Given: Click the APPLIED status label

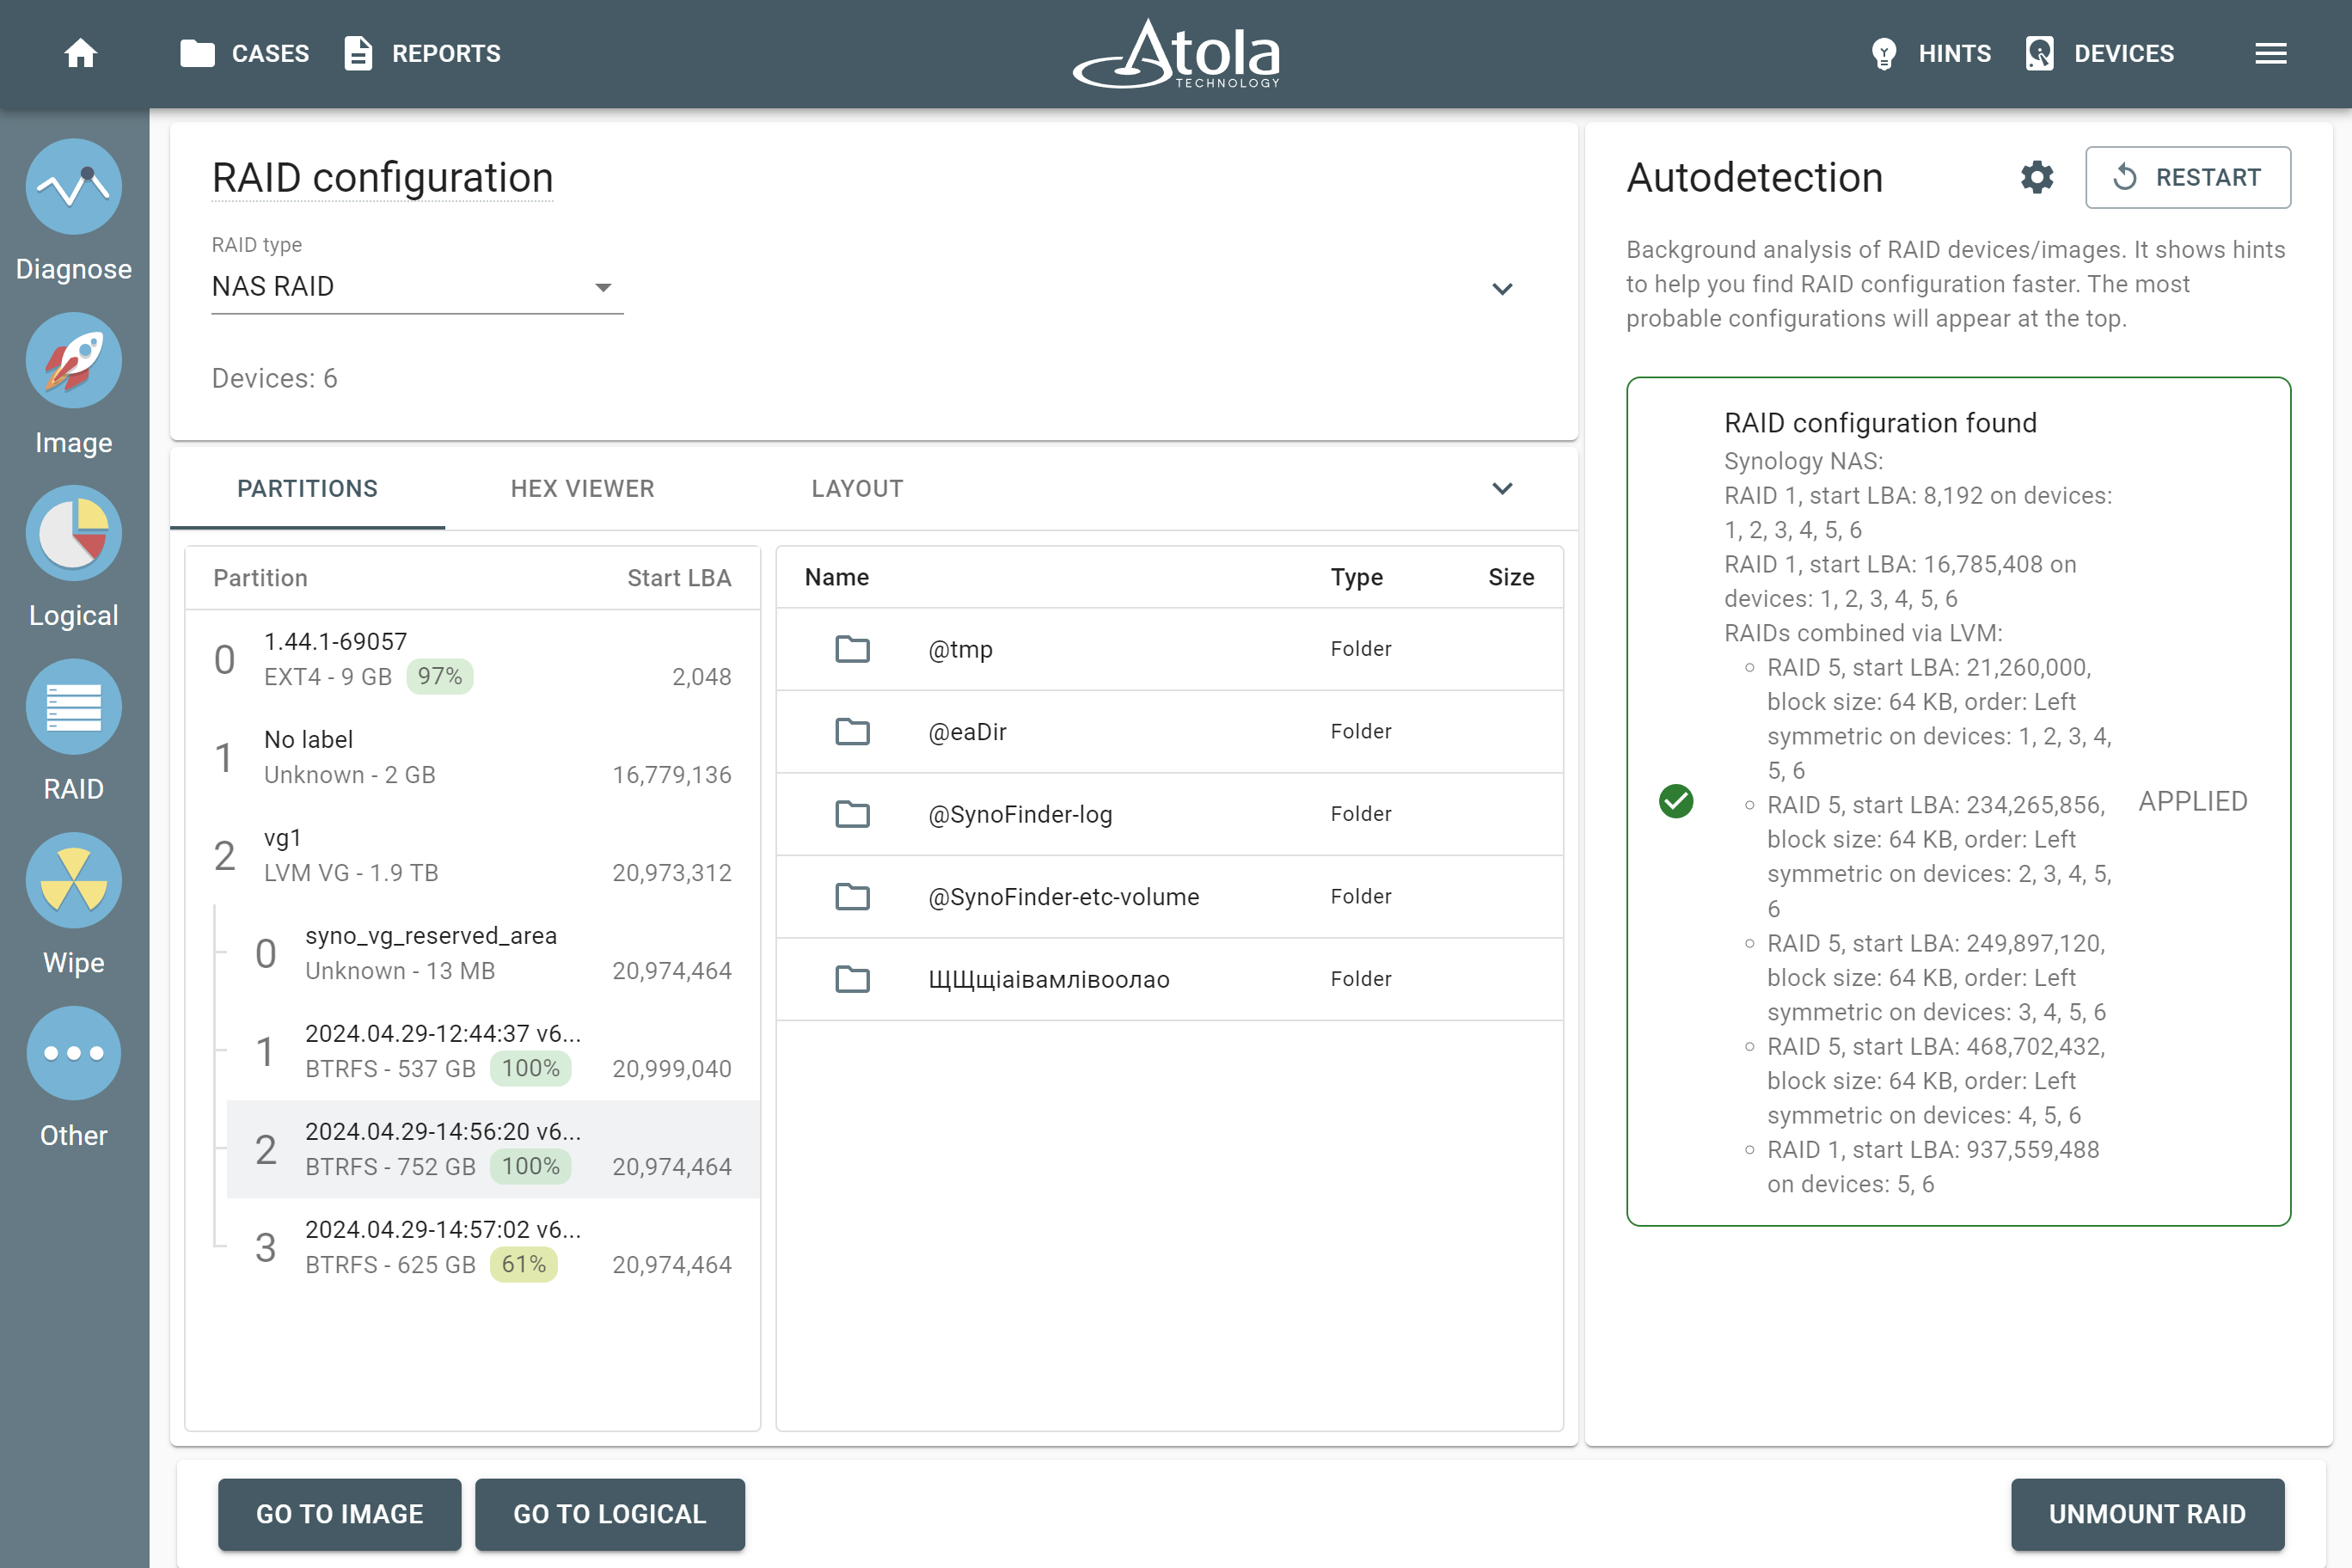Looking at the screenshot, I should pos(2193,801).
